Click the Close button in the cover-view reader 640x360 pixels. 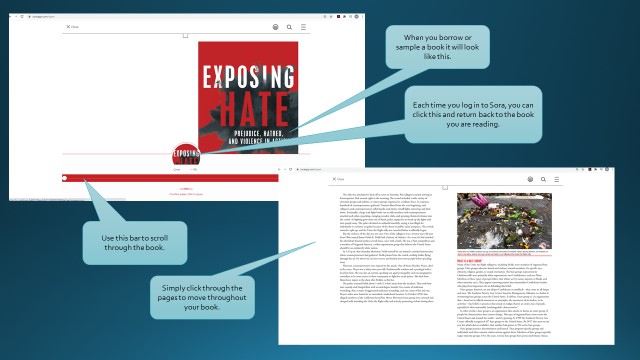point(72,27)
